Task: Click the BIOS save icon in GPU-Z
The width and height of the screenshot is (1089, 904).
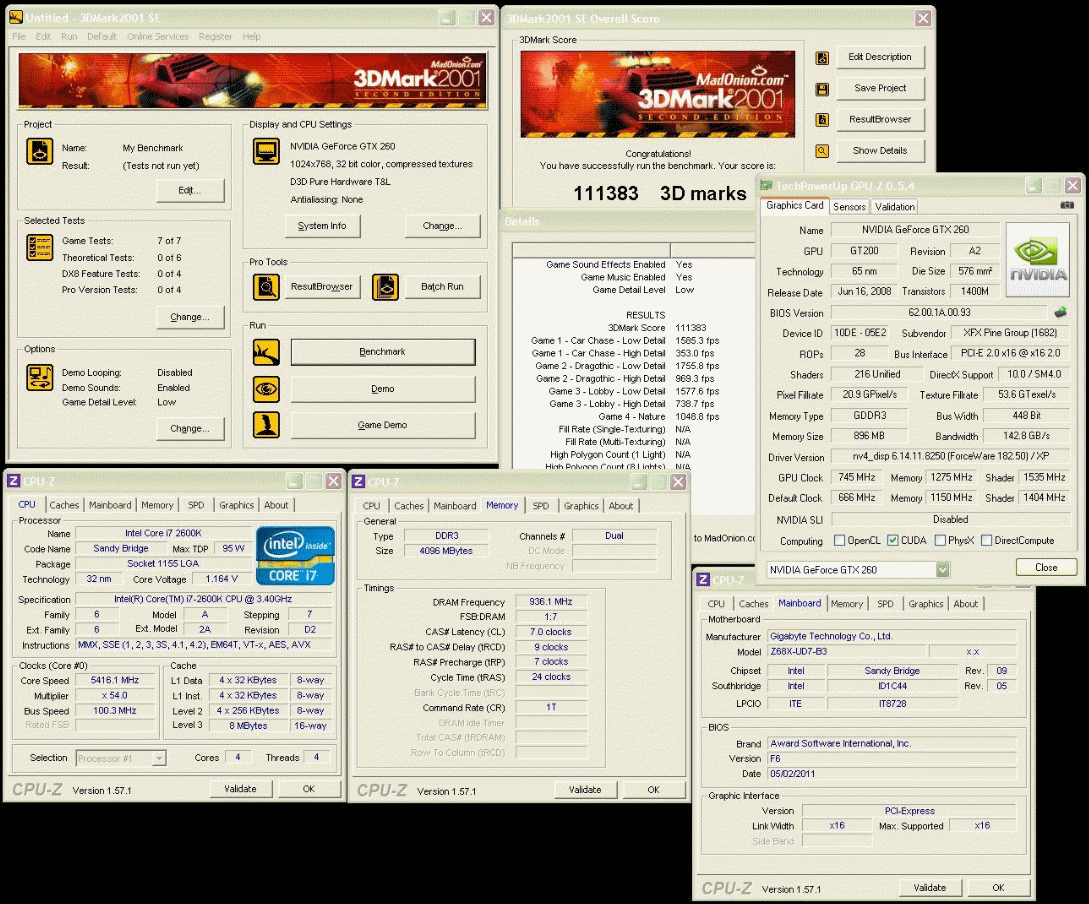Action: 1061,312
